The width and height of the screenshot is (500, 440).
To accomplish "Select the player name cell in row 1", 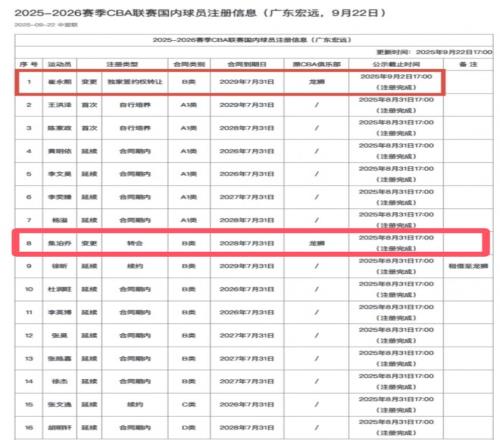I will click(60, 82).
